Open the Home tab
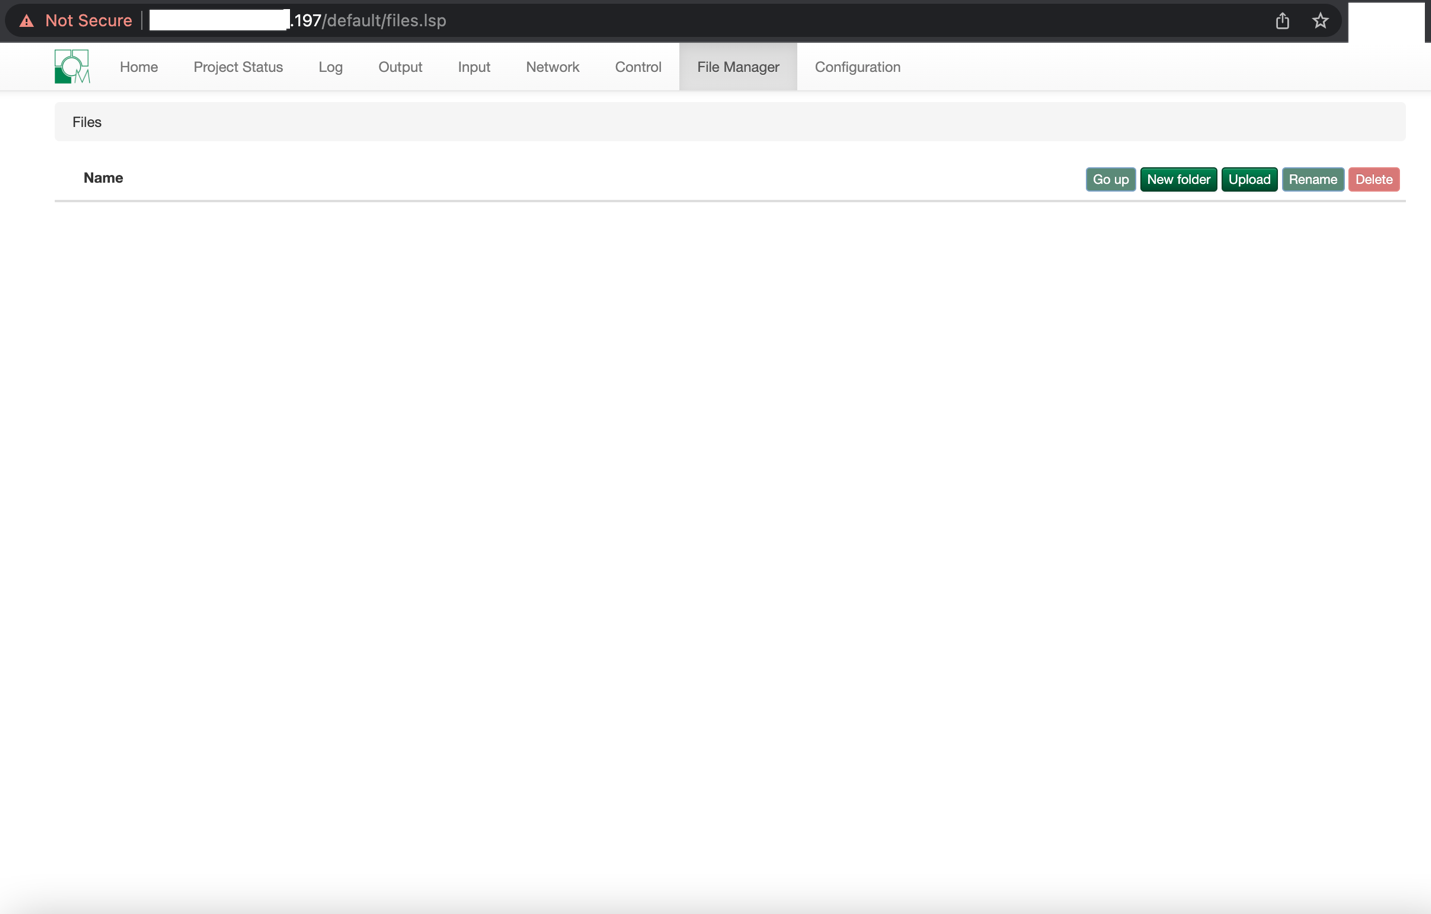This screenshot has width=1431, height=914. (x=138, y=67)
